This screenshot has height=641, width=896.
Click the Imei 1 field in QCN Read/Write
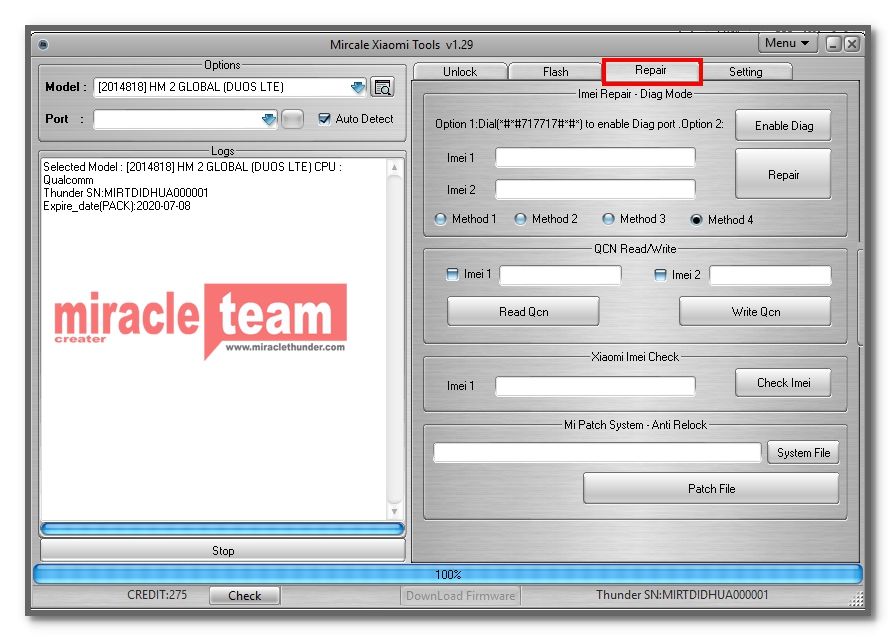pyautogui.click(x=561, y=275)
